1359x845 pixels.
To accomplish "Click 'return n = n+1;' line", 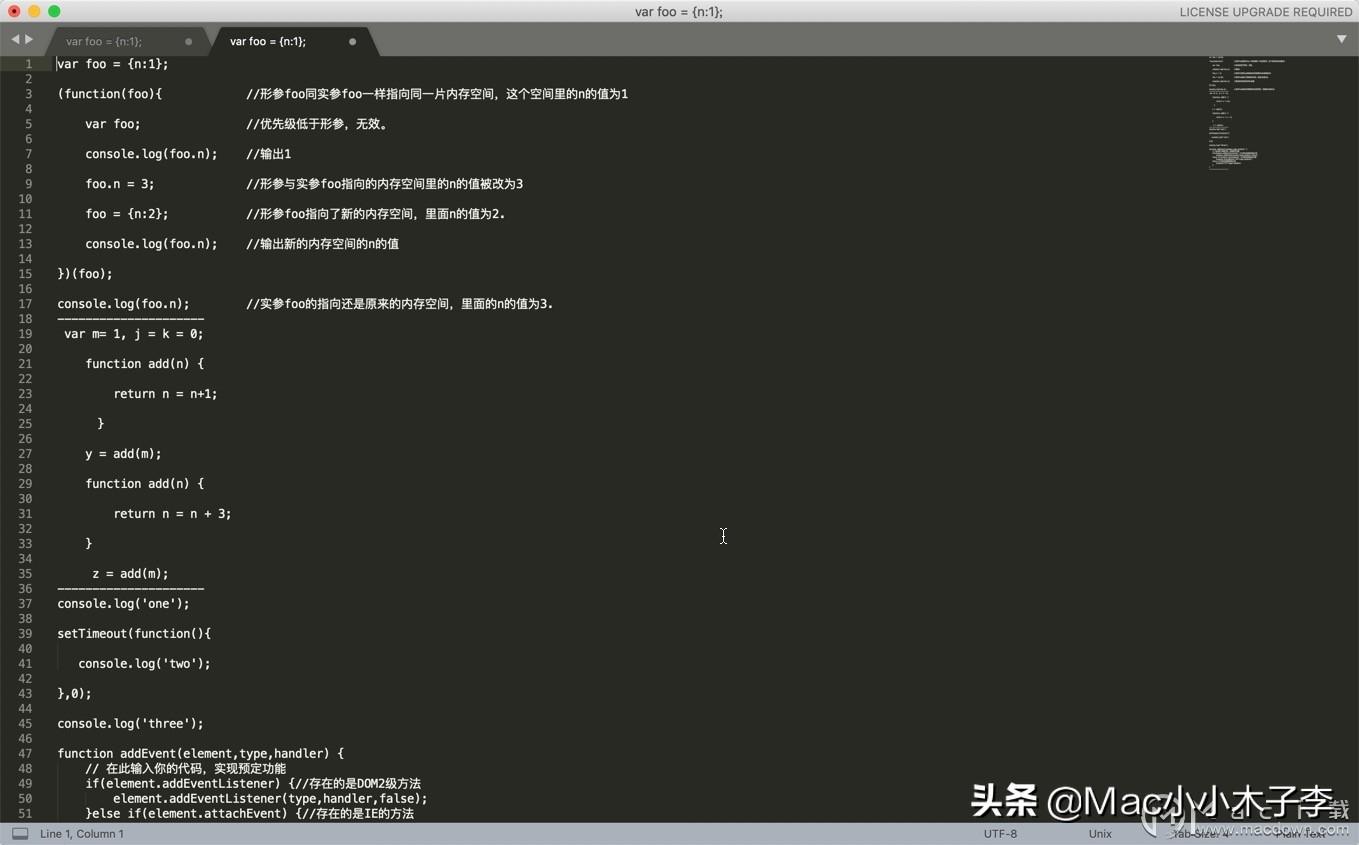I will pos(165,394).
